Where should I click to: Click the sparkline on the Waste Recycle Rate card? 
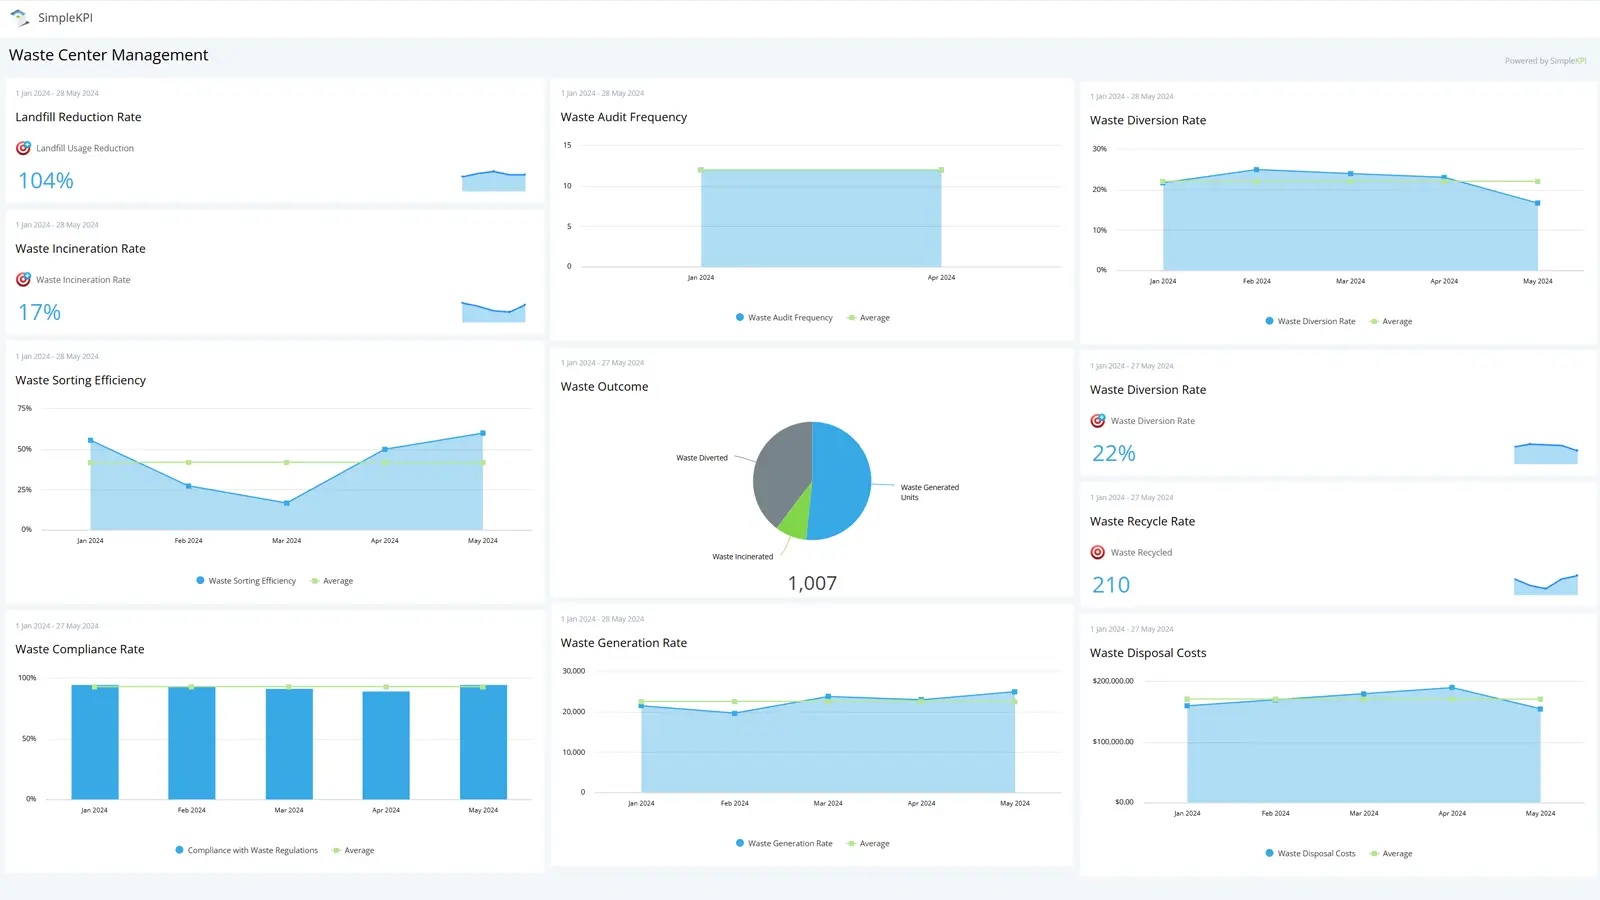(1545, 583)
